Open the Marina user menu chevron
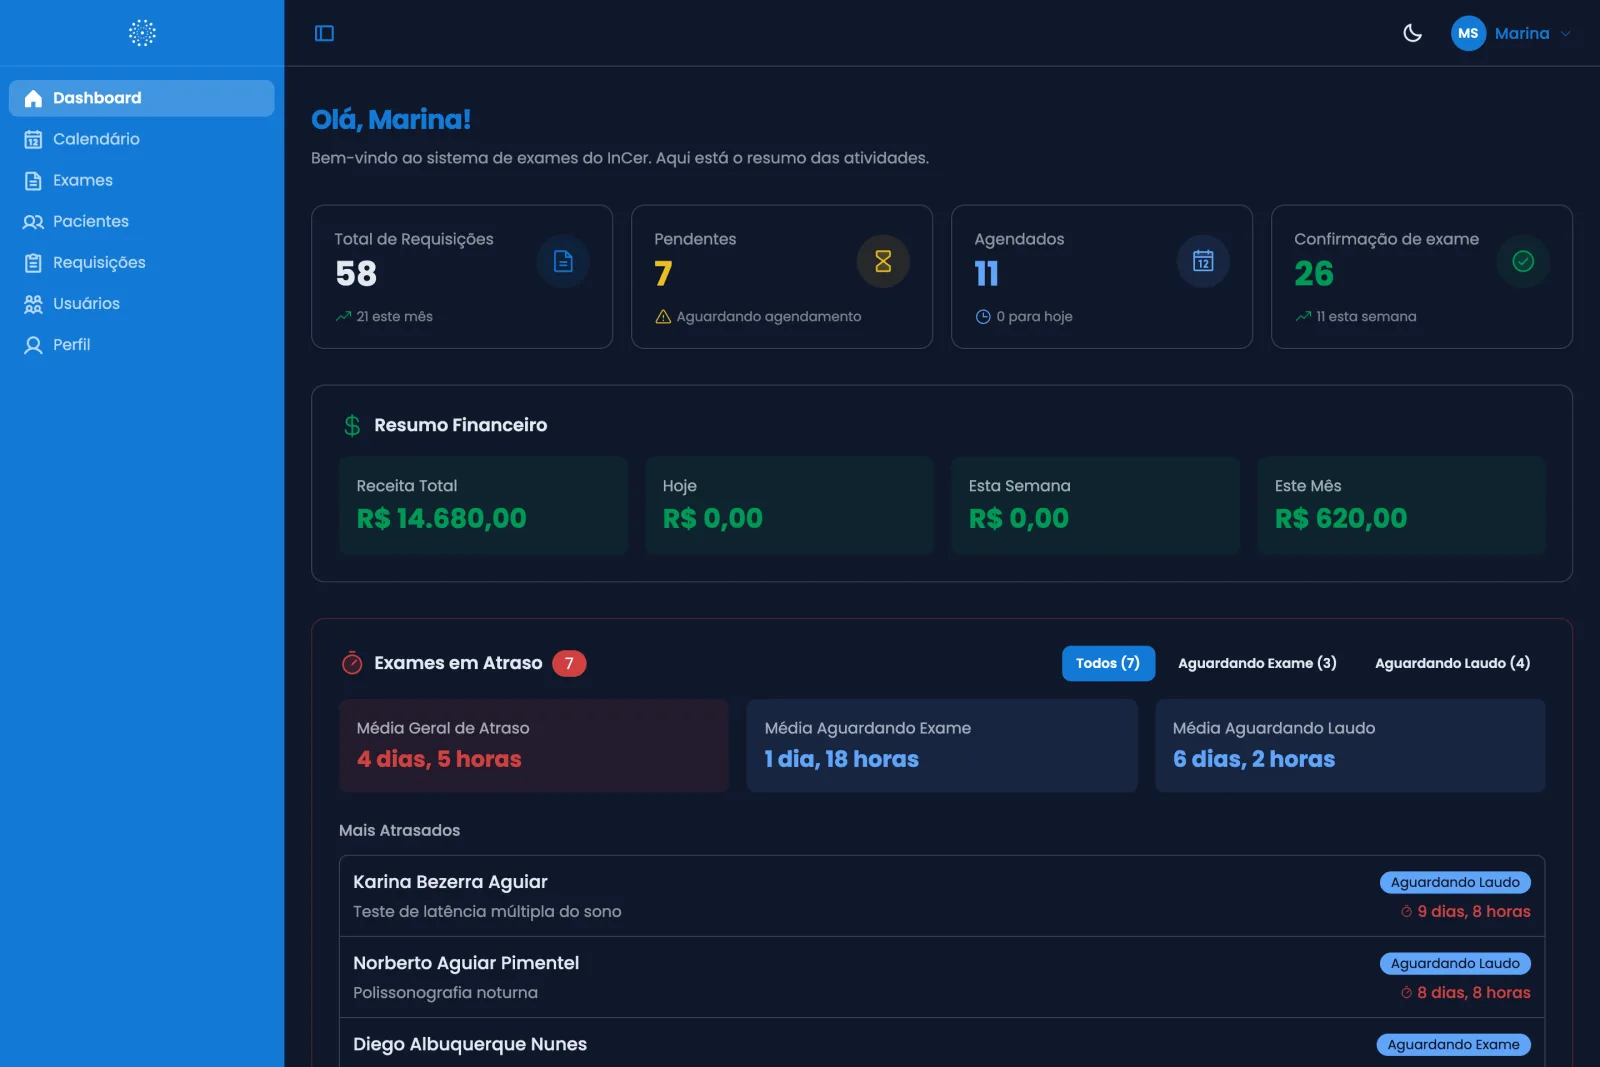 1566,33
